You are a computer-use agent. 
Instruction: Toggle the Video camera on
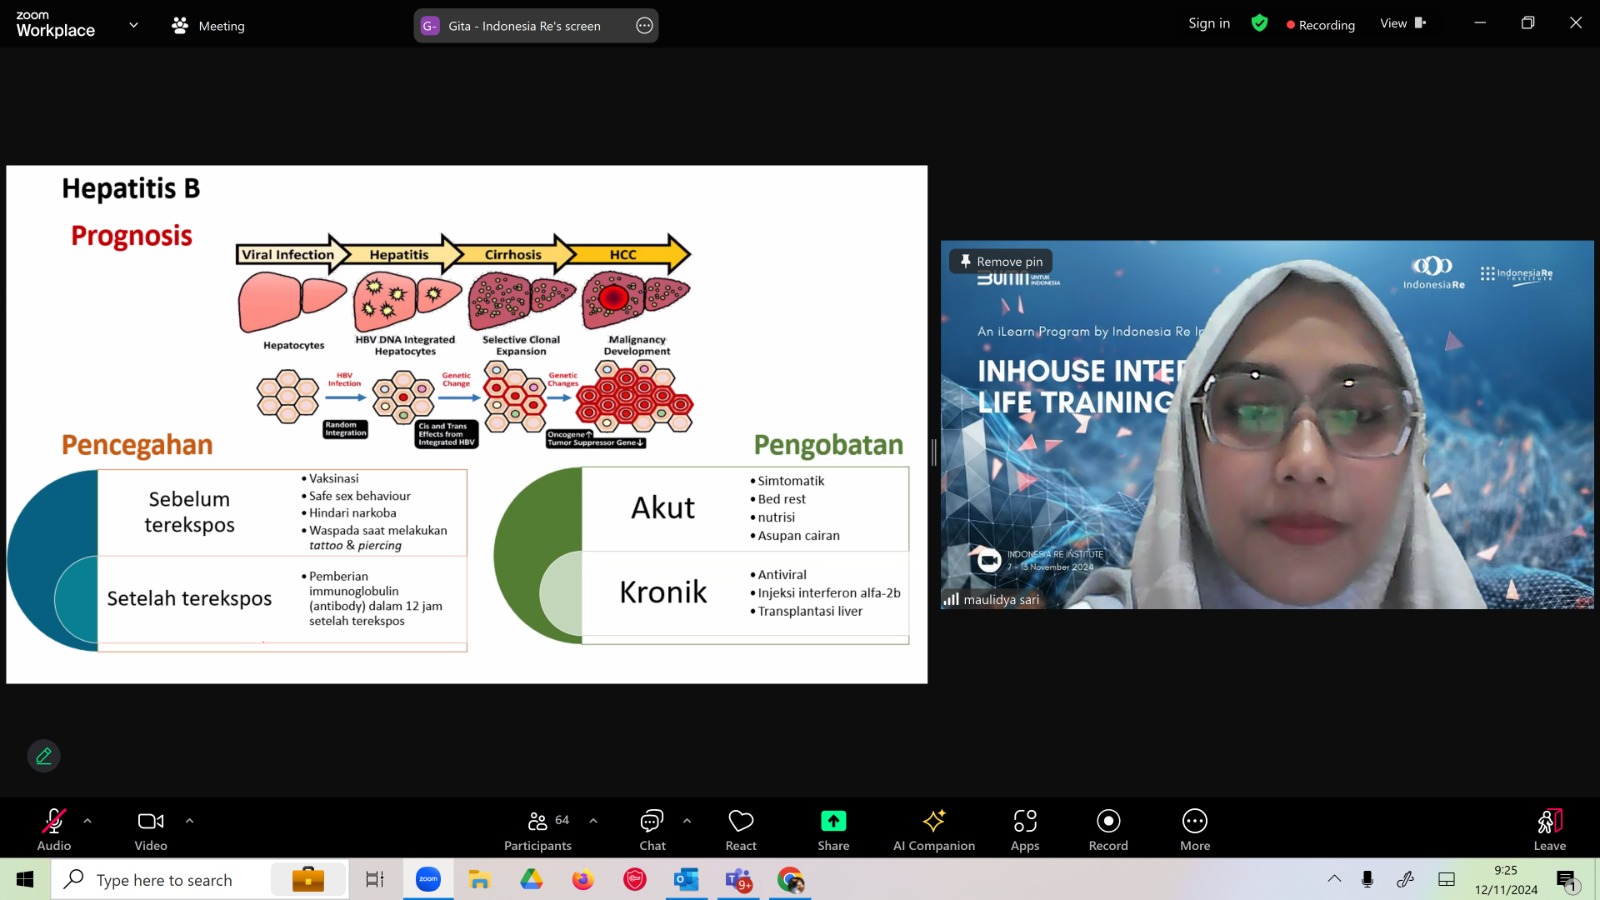151,830
